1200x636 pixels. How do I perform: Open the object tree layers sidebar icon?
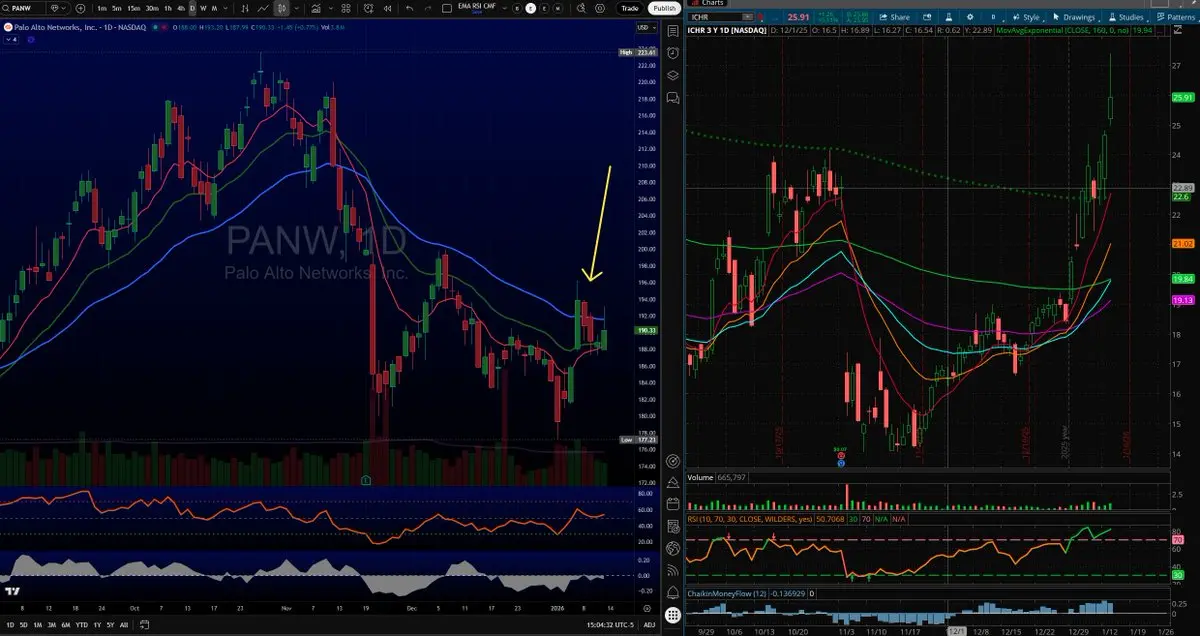pyautogui.click(x=672, y=75)
